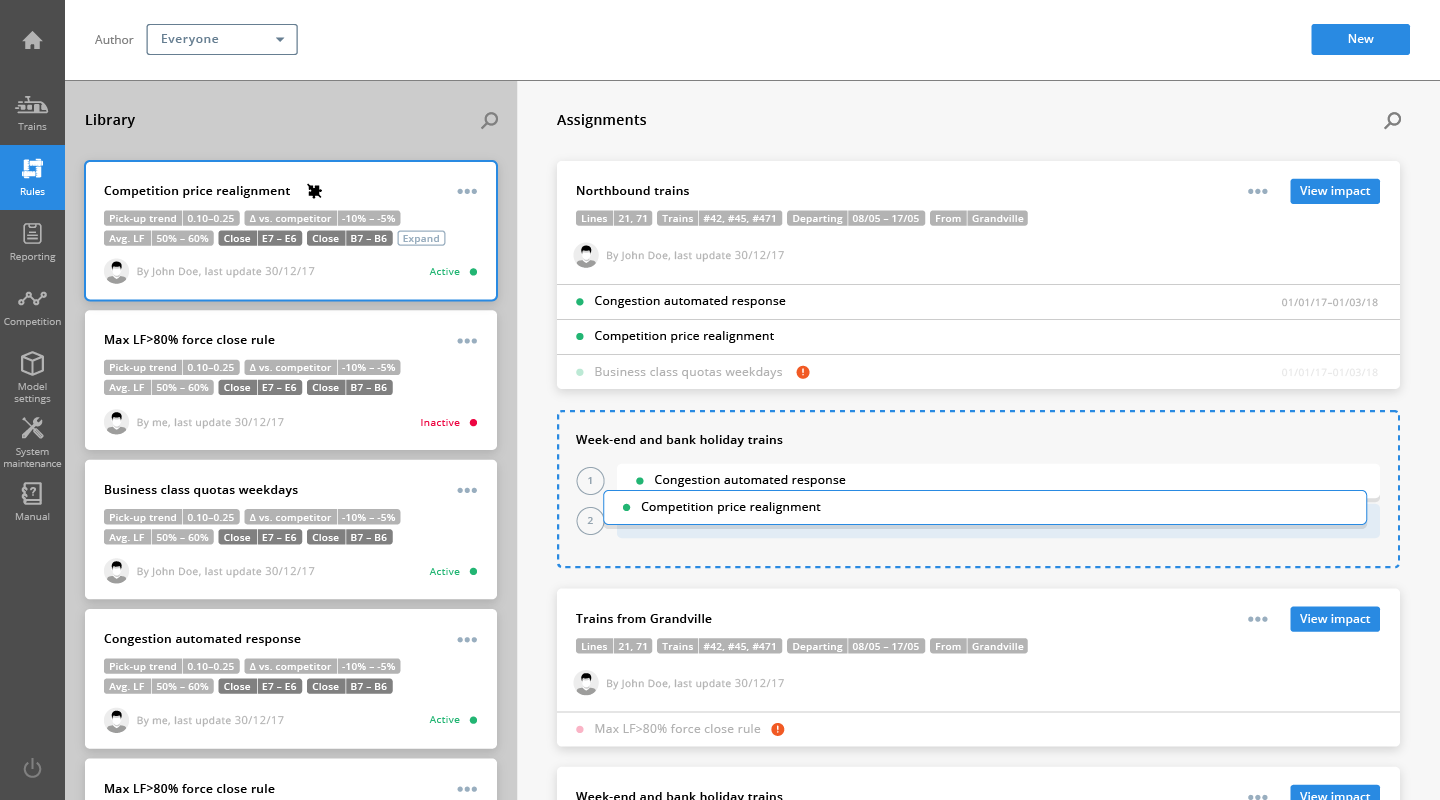Screen dimensions: 1440x800
Task: Click date range 01/01/17–01/03/18 on Congestion row
Action: 1329,302
